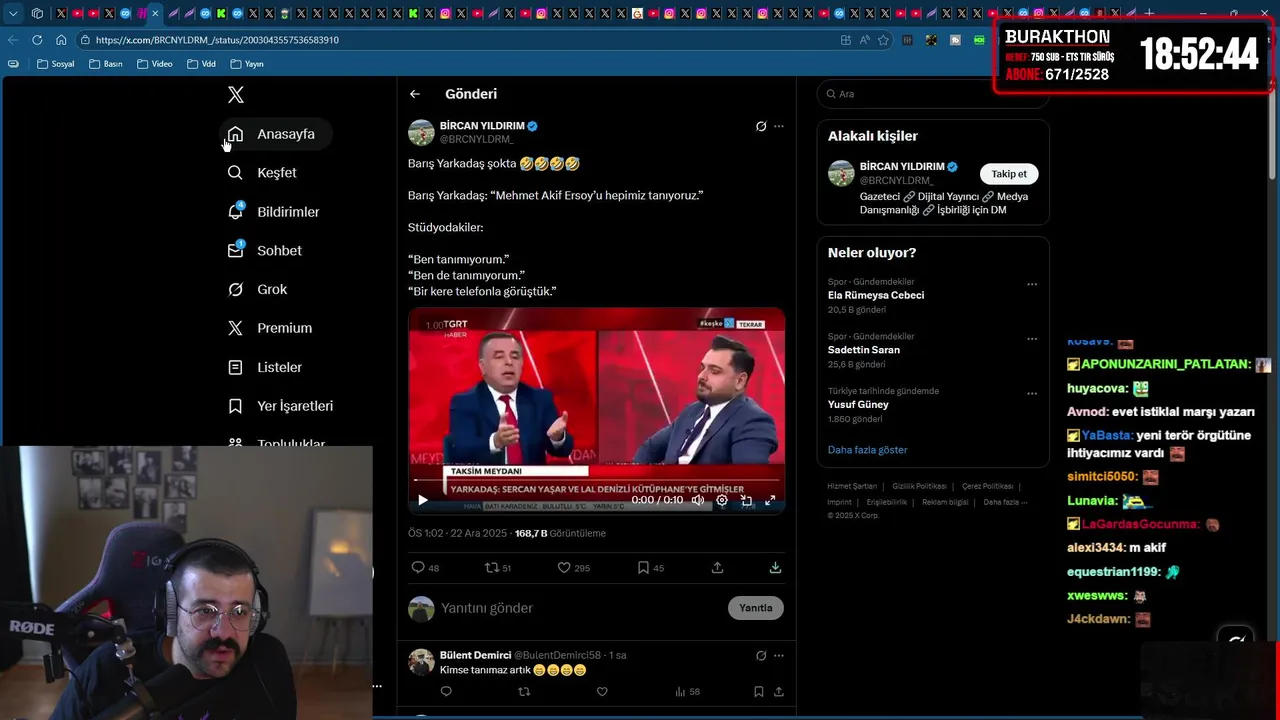This screenshot has width=1280, height=720.
Task: Click Grok icon on Bircan Yıldırım's post
Action: point(761,126)
